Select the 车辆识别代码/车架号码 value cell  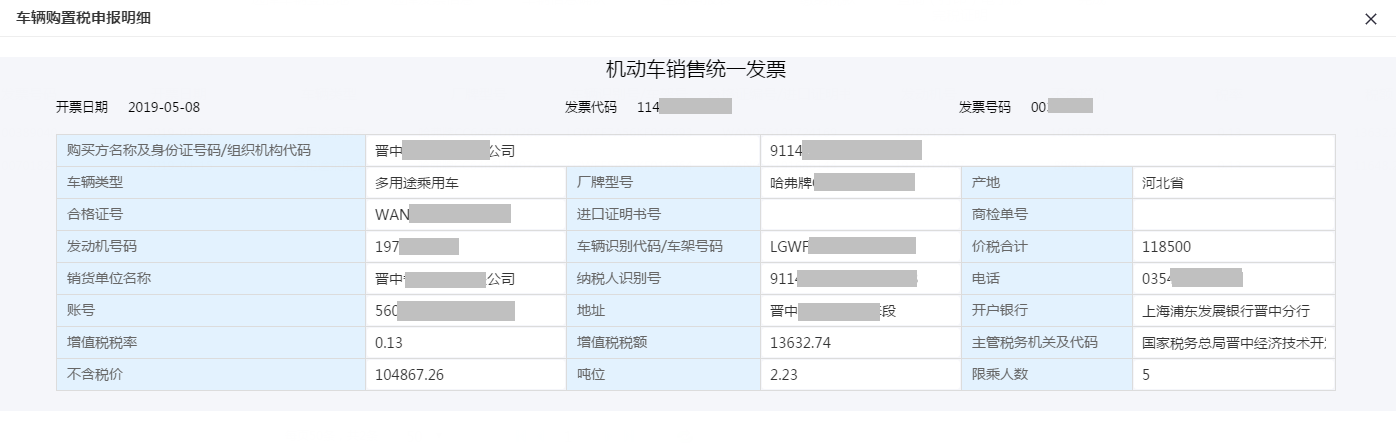coord(842,246)
